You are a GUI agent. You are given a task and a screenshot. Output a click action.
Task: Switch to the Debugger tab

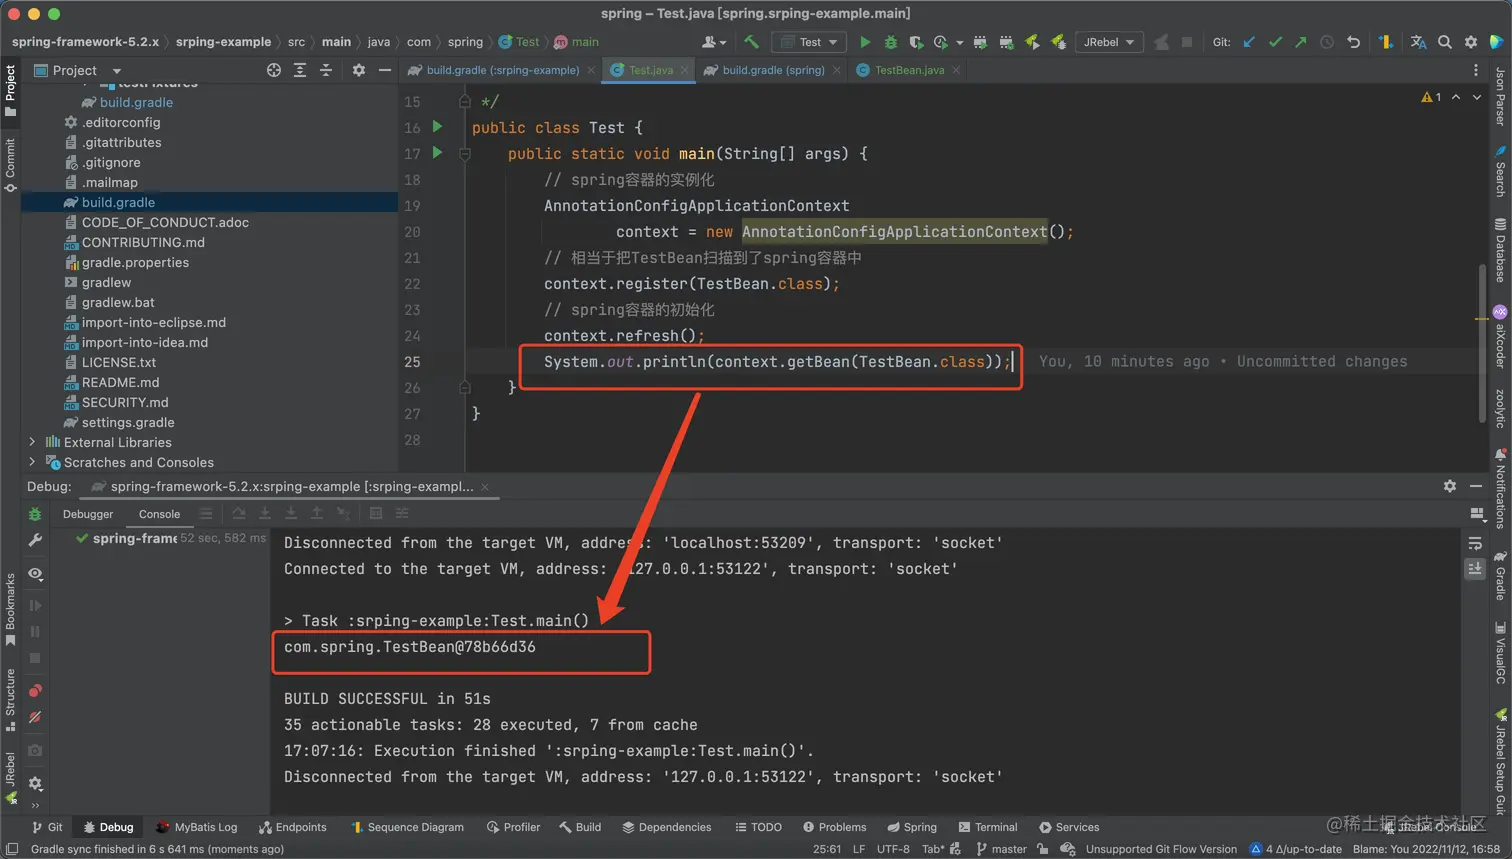click(88, 514)
